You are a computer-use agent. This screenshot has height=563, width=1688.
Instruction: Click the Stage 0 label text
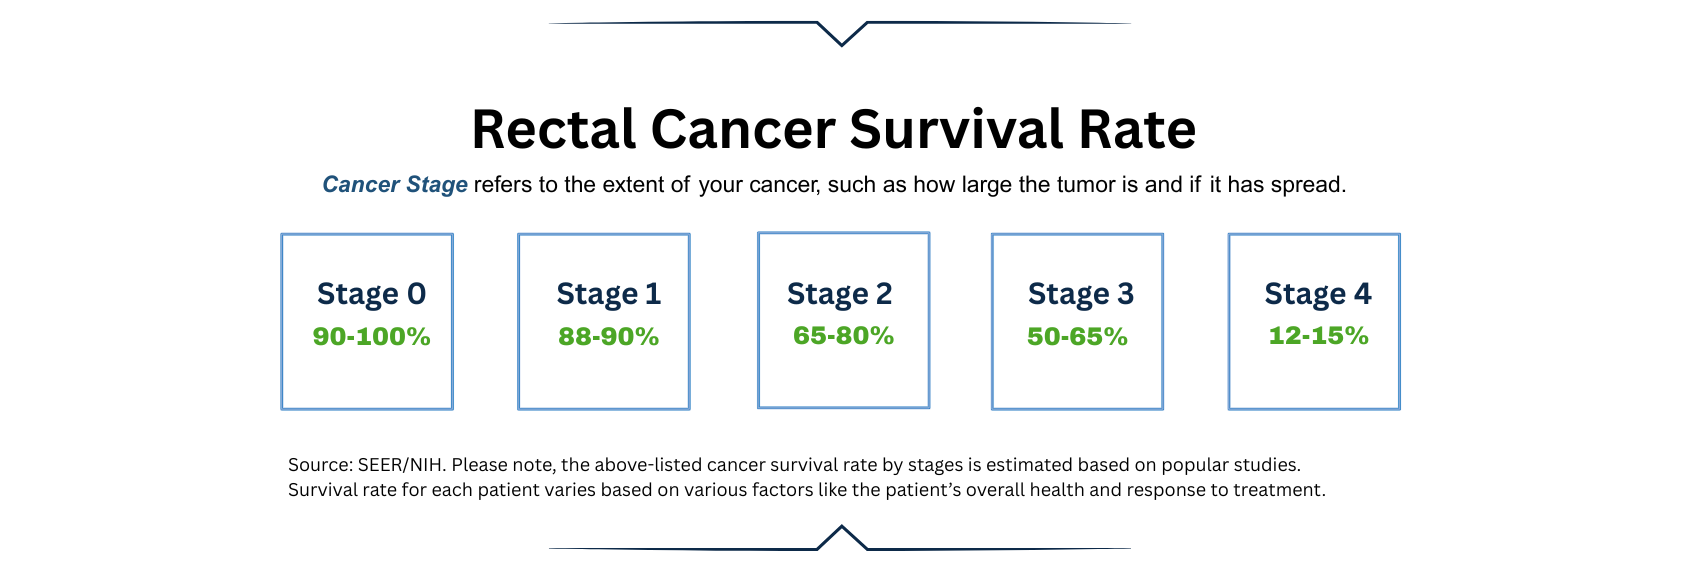371,294
